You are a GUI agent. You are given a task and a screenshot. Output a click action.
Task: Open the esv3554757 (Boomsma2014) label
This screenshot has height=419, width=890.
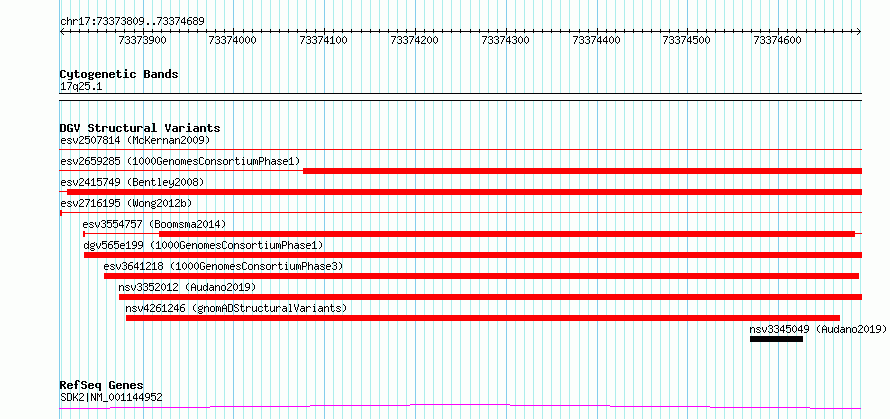coord(154,224)
